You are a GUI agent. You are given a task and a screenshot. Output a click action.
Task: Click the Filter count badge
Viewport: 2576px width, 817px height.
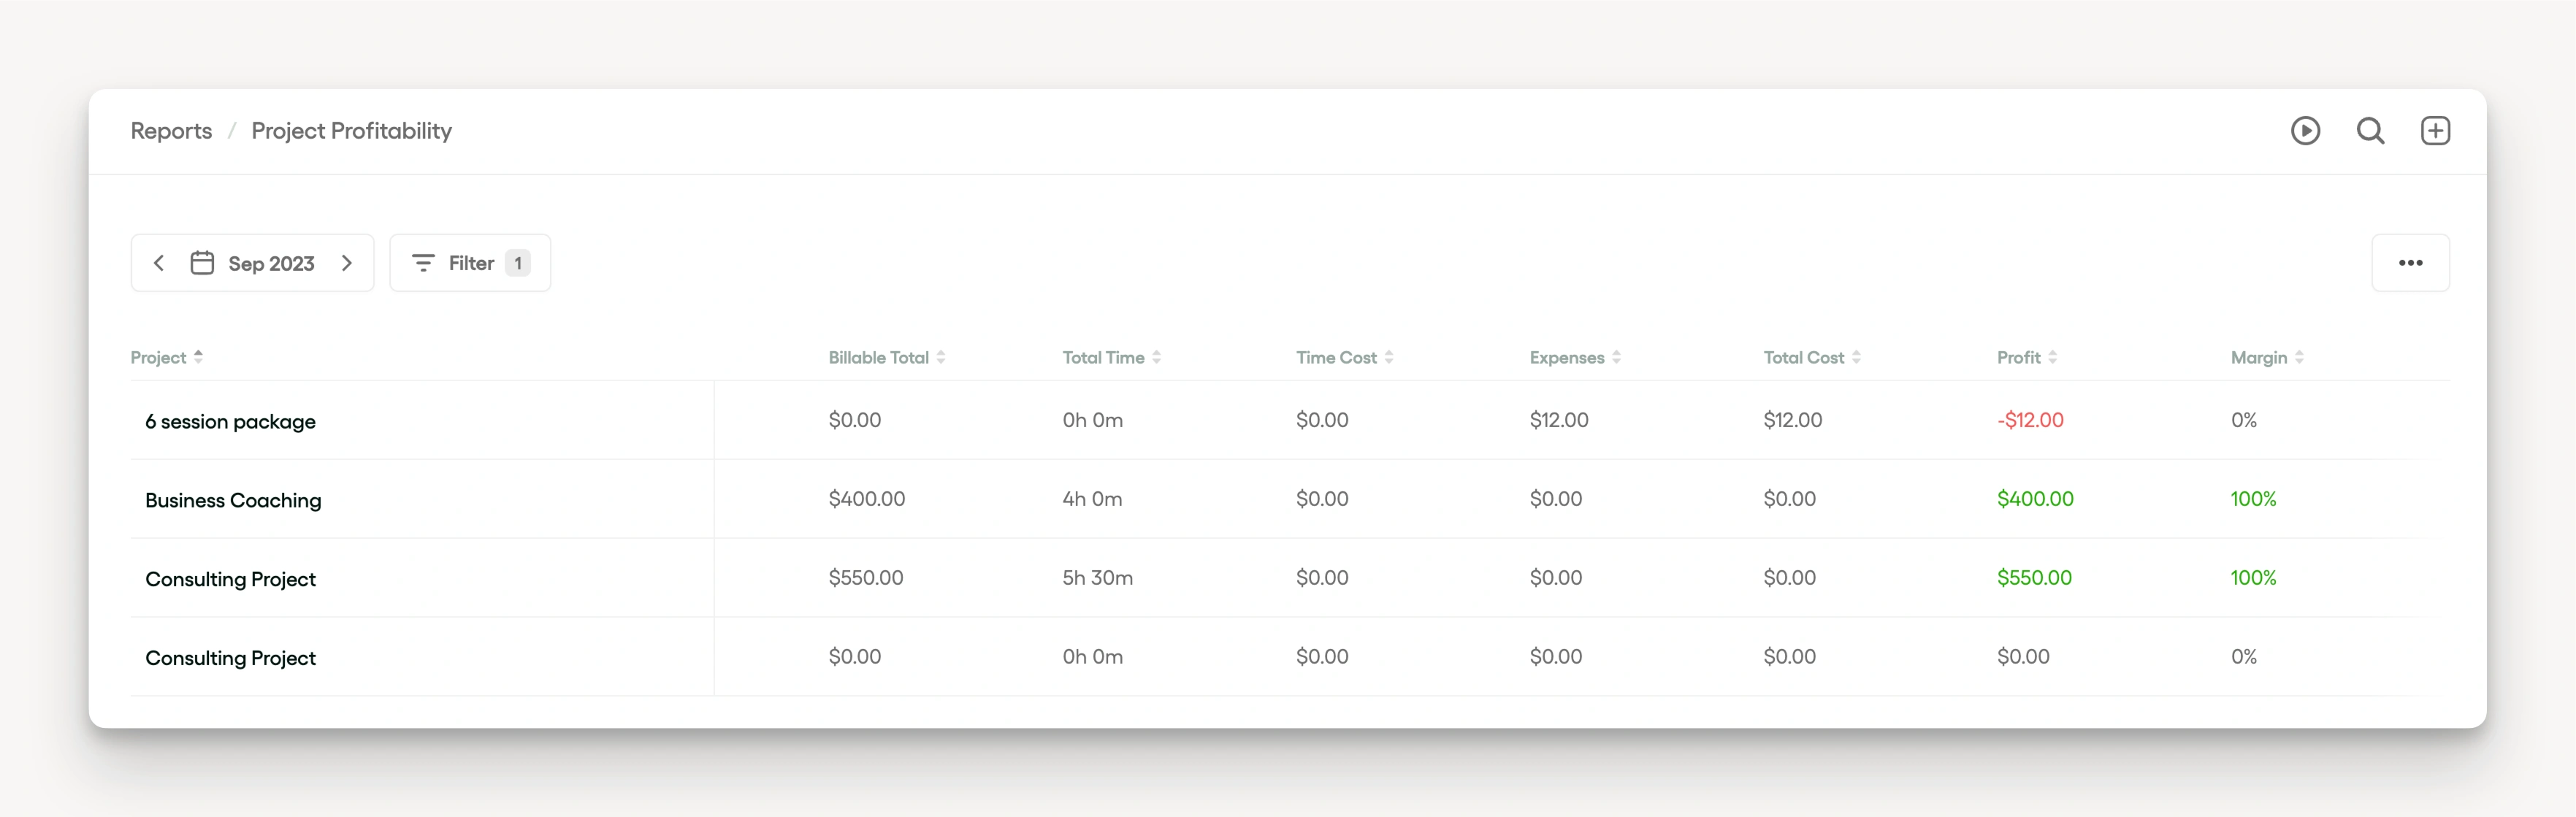[517, 263]
